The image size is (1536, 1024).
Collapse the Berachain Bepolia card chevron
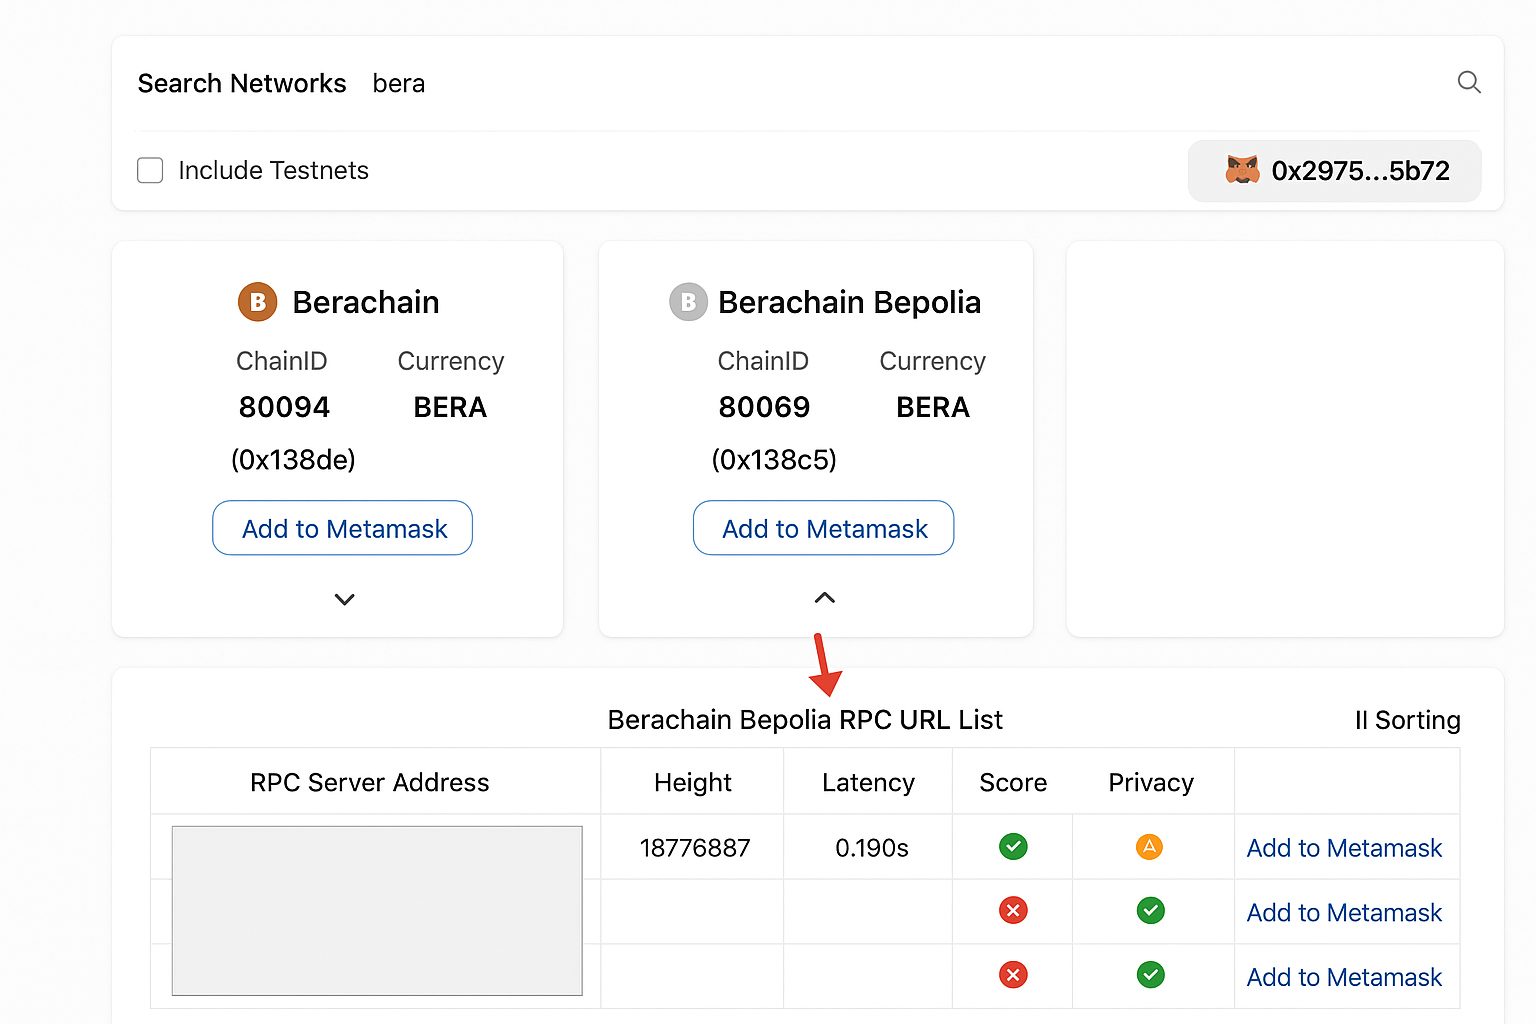(824, 598)
